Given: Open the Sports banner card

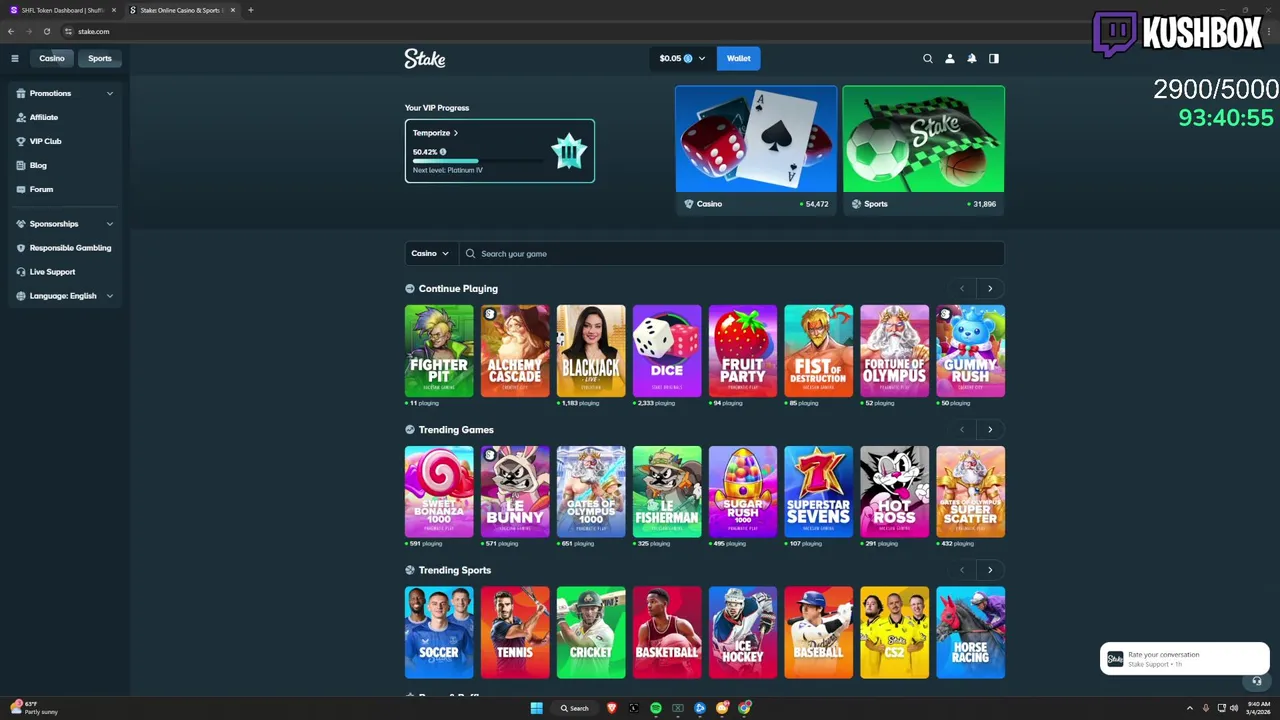Looking at the screenshot, I should [x=923, y=149].
